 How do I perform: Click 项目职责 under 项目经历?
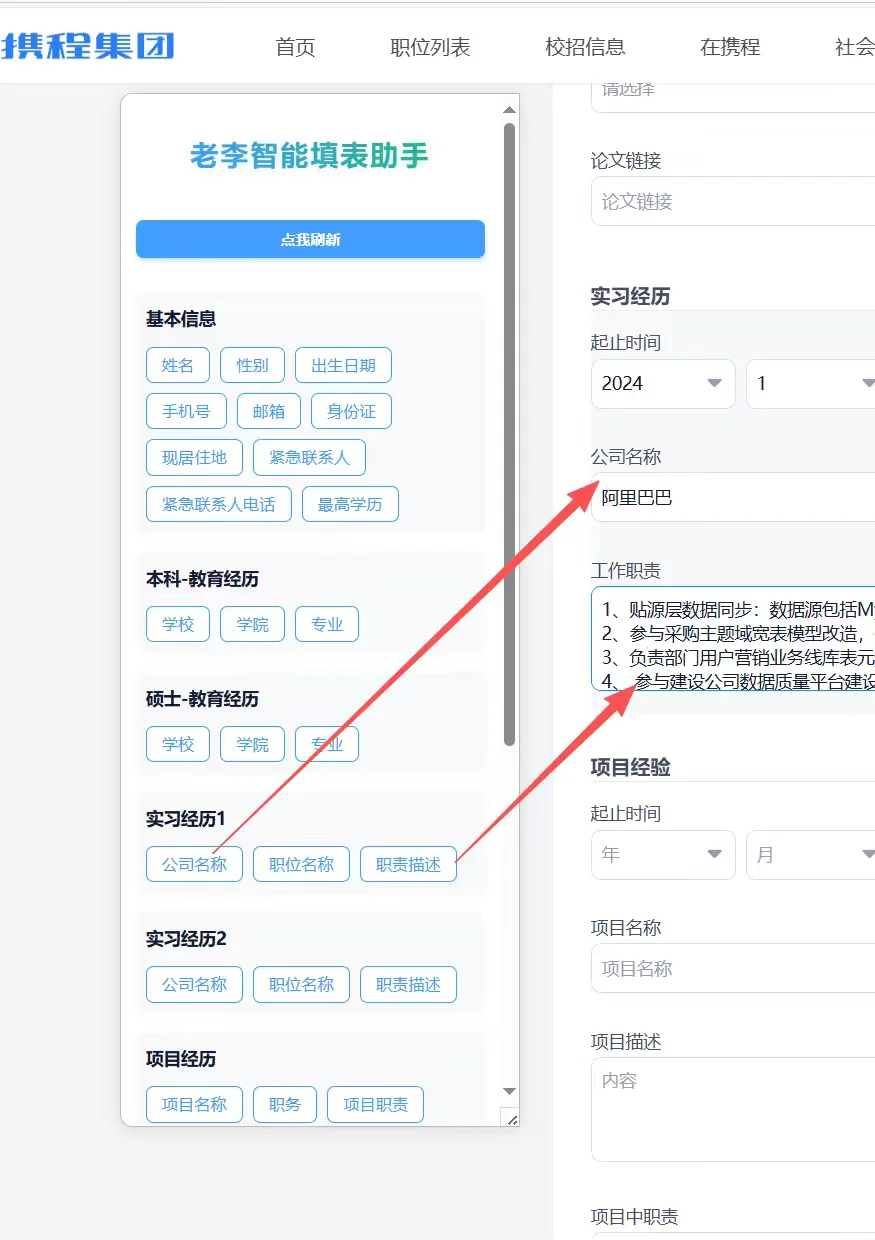point(375,1104)
